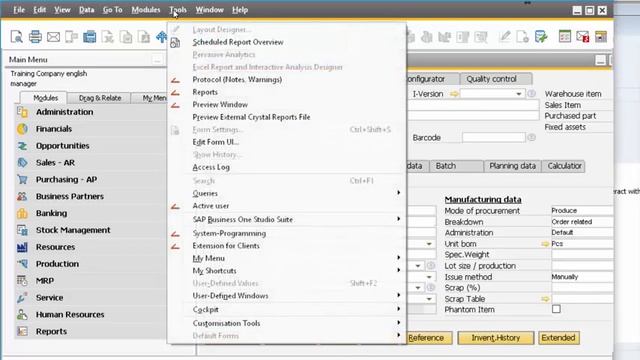Click the Send SMS toolbar icon
640x360 pixels.
(71, 37)
